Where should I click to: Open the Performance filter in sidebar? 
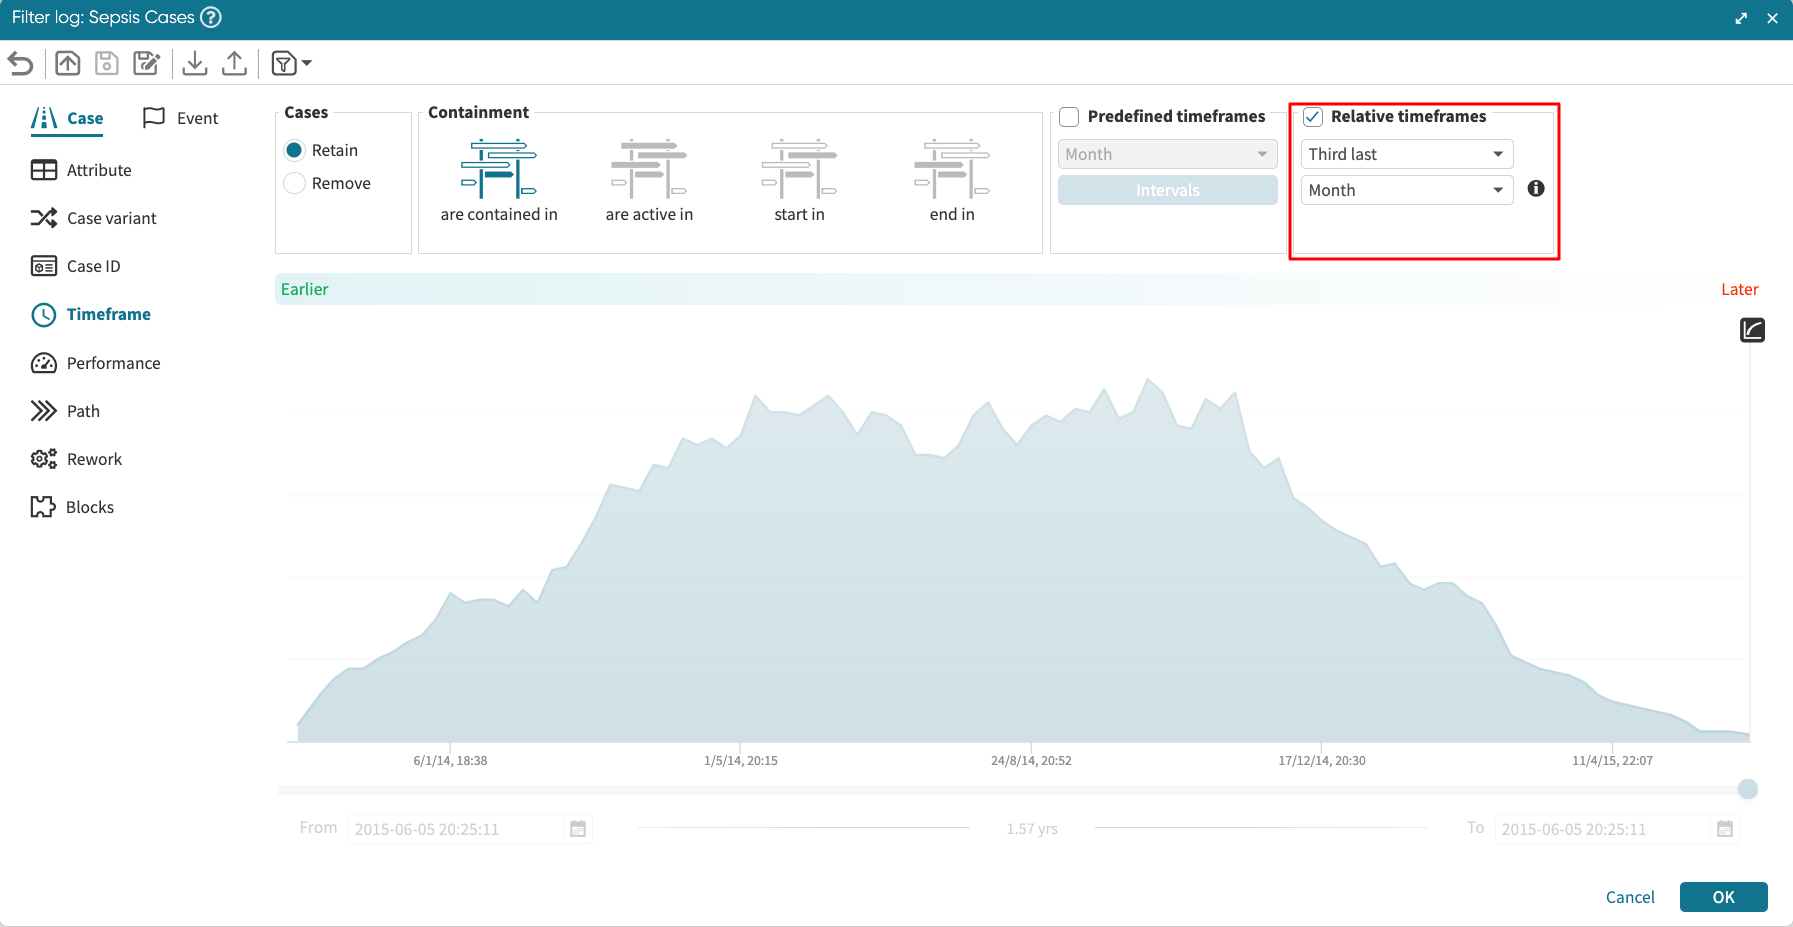pyautogui.click(x=113, y=363)
